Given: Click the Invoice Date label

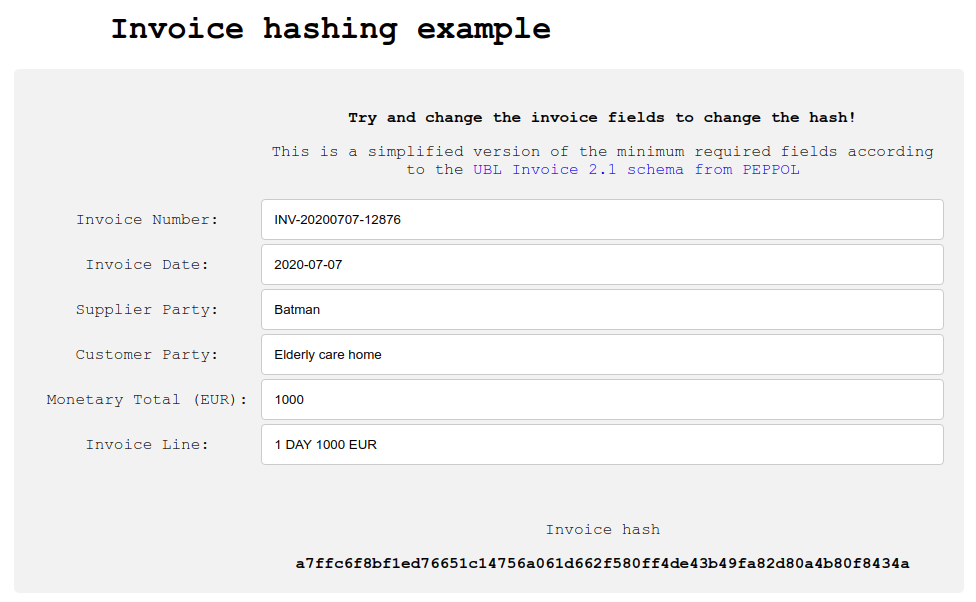Looking at the screenshot, I should pos(147,265).
